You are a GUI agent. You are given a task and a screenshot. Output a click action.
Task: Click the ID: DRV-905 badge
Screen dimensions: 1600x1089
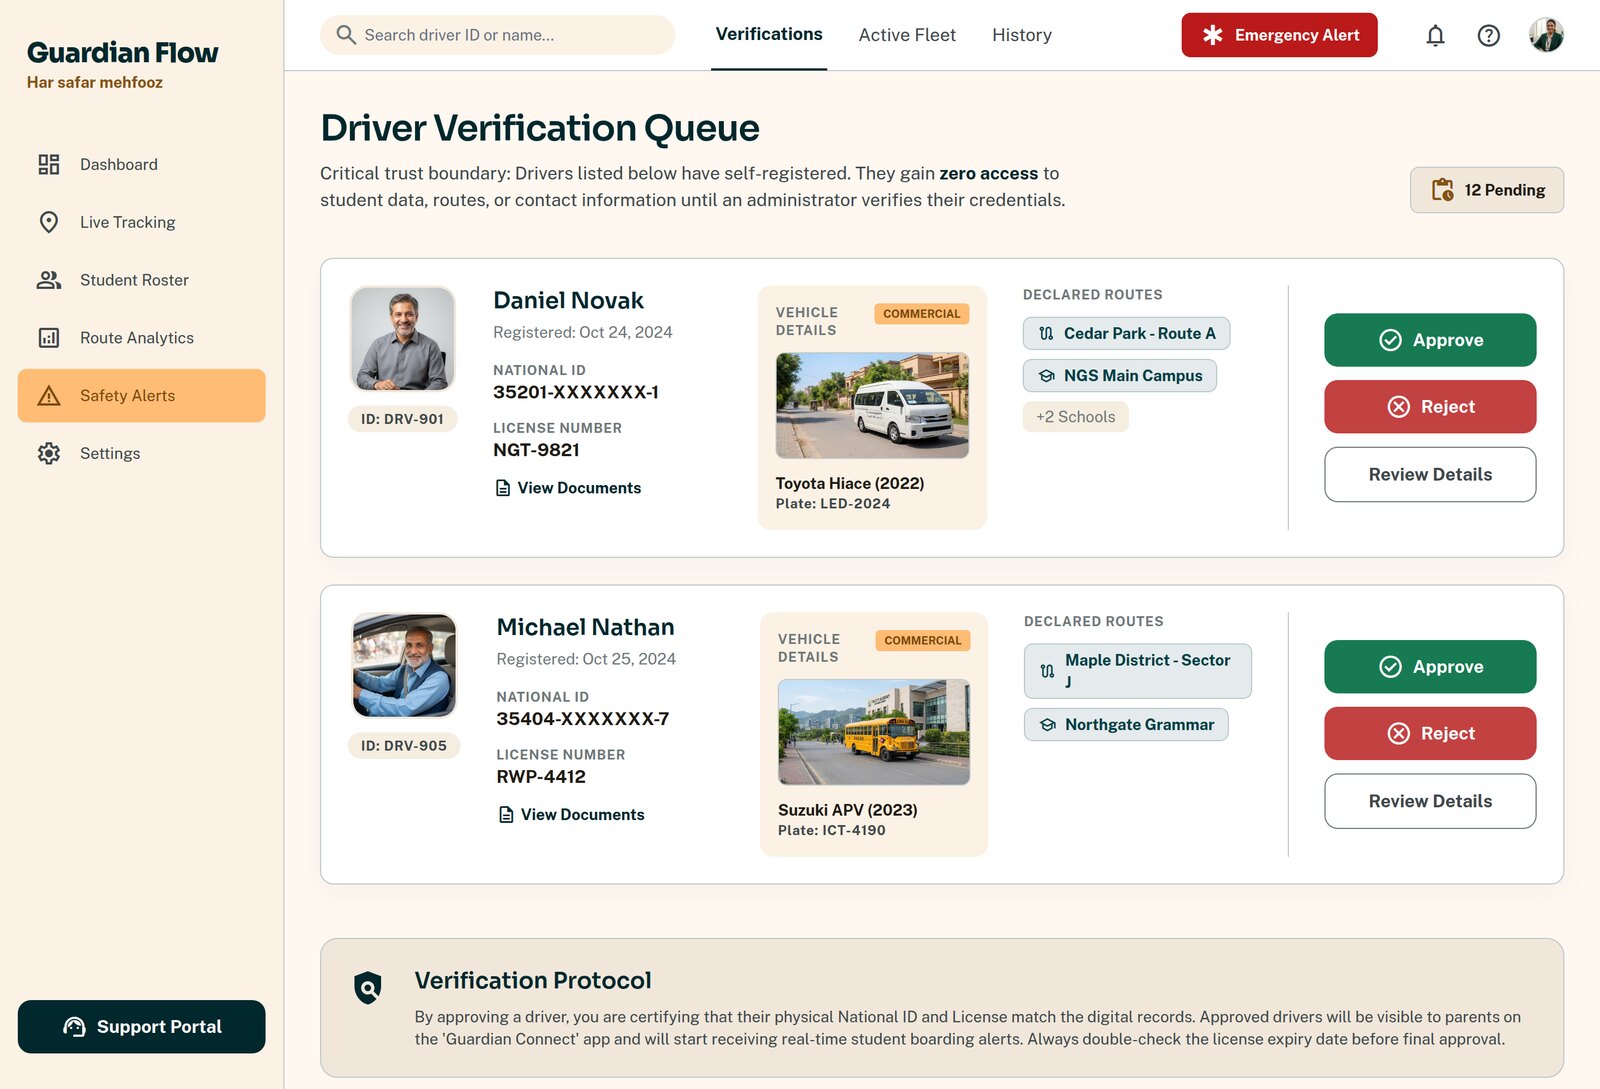click(404, 746)
